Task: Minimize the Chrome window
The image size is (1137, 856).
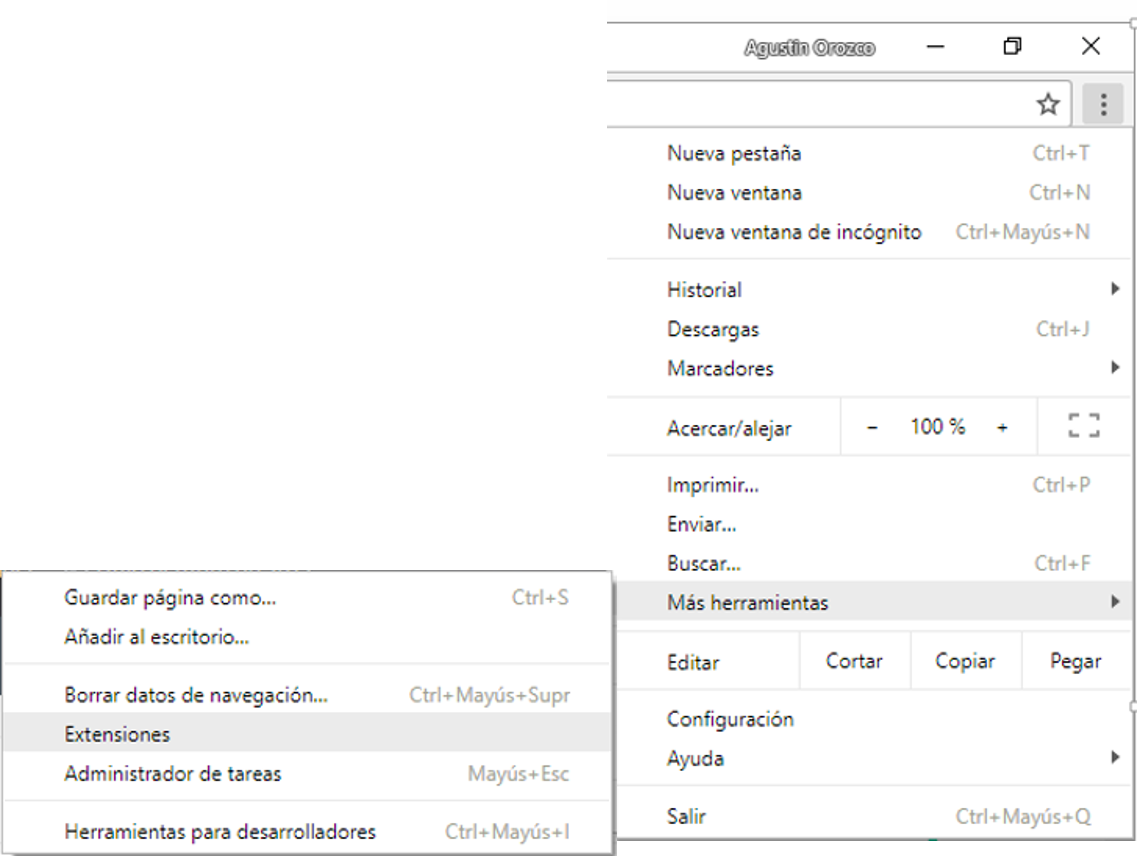Action: click(x=935, y=47)
